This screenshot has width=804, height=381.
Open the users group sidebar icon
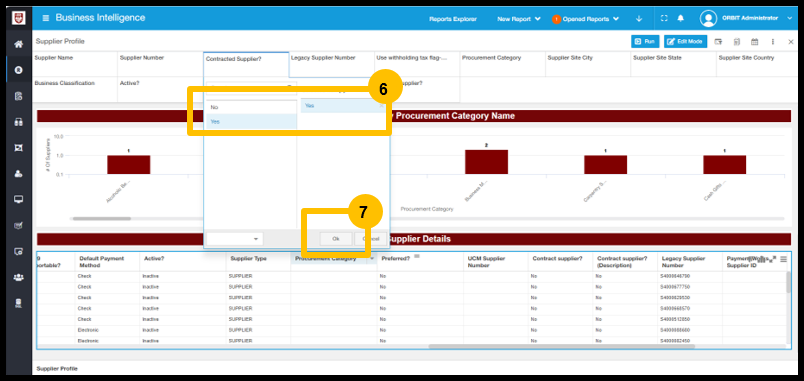18,277
